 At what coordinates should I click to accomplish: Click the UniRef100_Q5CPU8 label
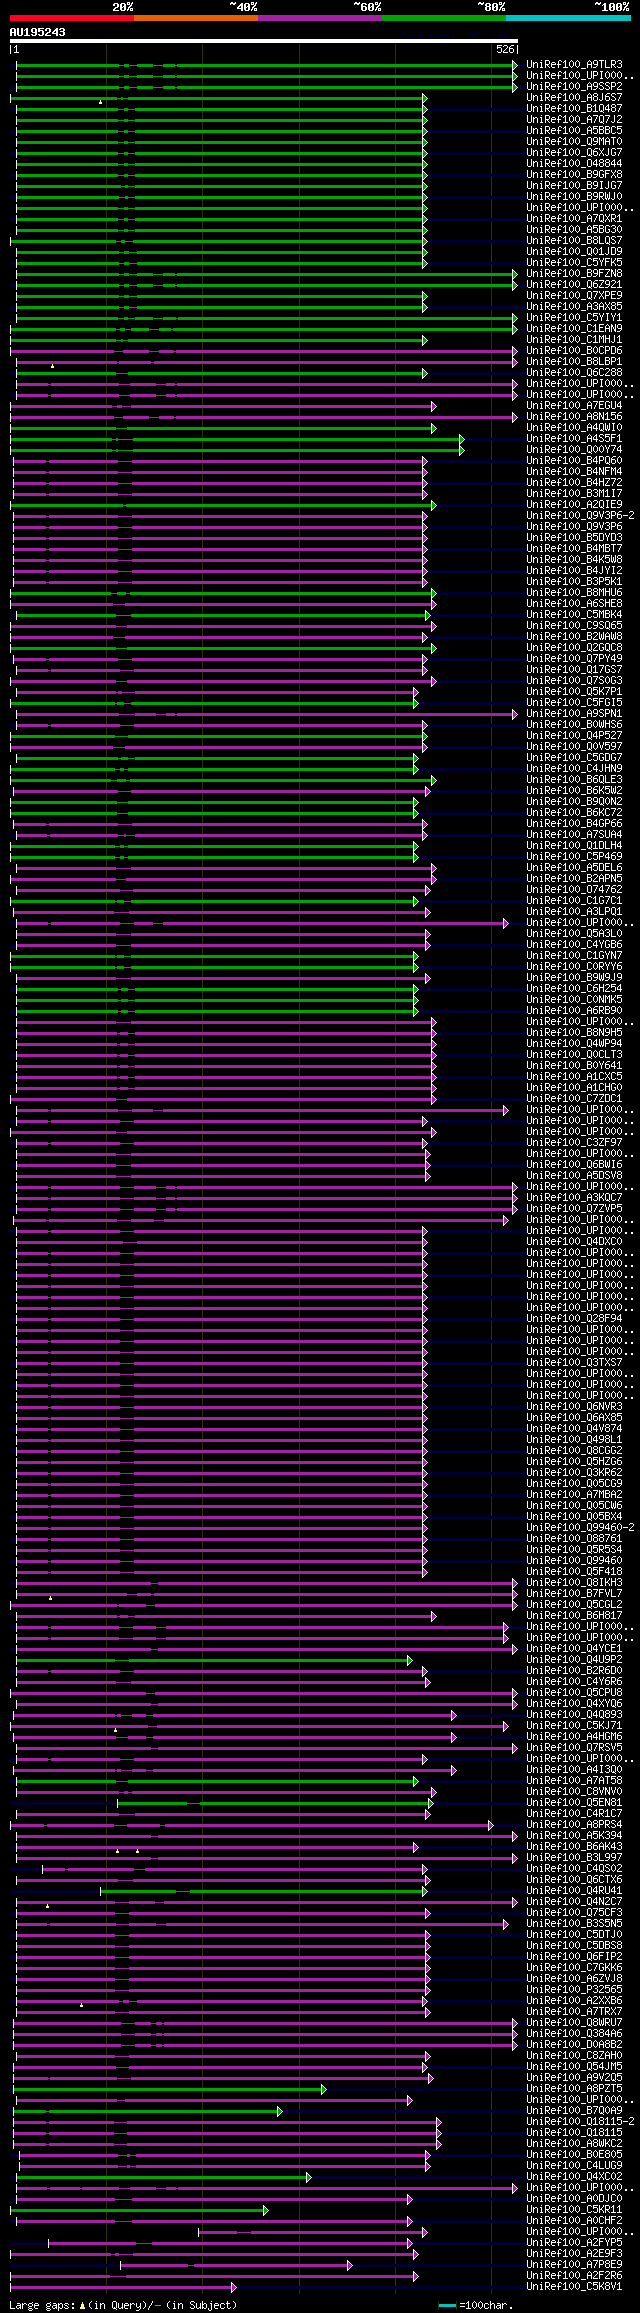pos(574,1693)
